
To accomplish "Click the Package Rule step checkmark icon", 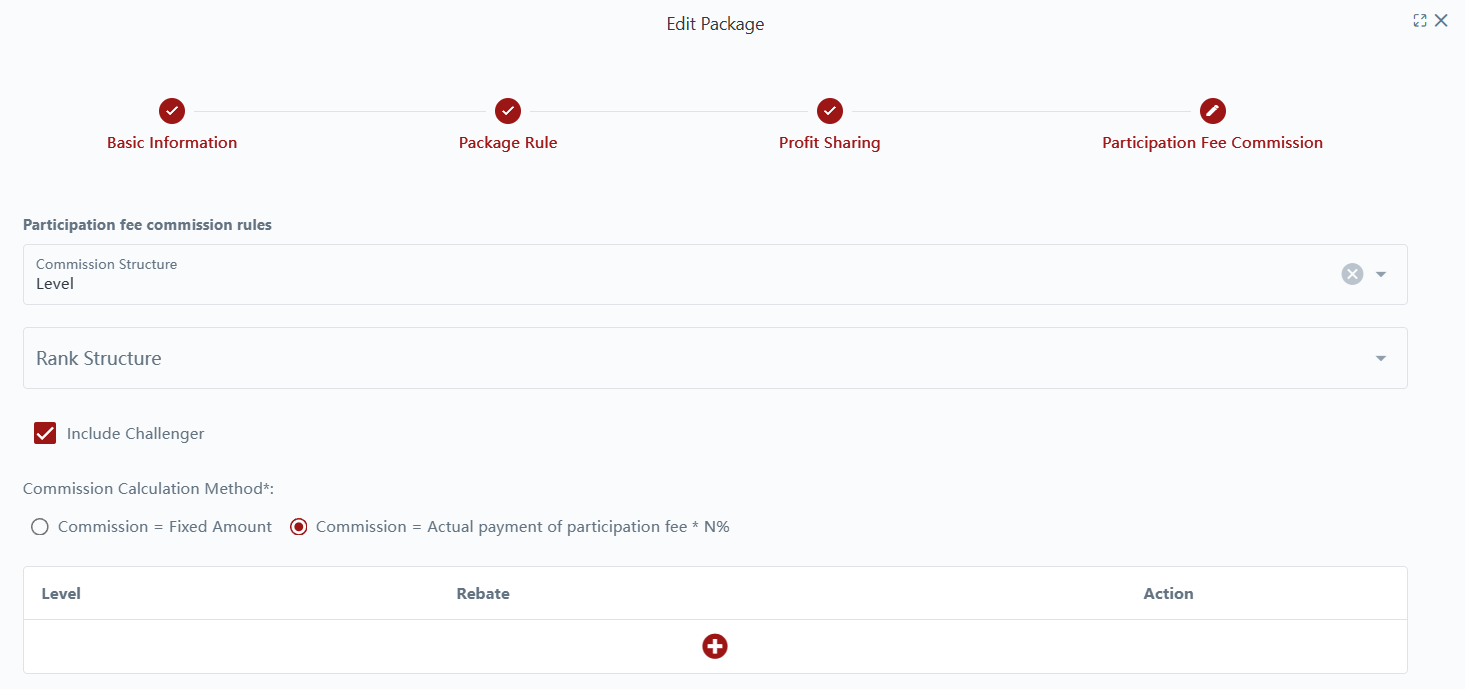I will (x=508, y=111).
